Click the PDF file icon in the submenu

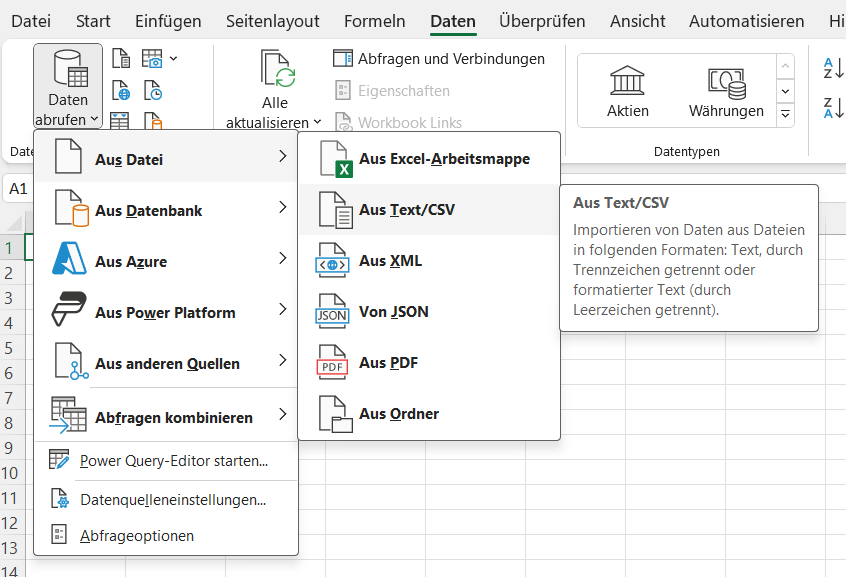pos(332,363)
